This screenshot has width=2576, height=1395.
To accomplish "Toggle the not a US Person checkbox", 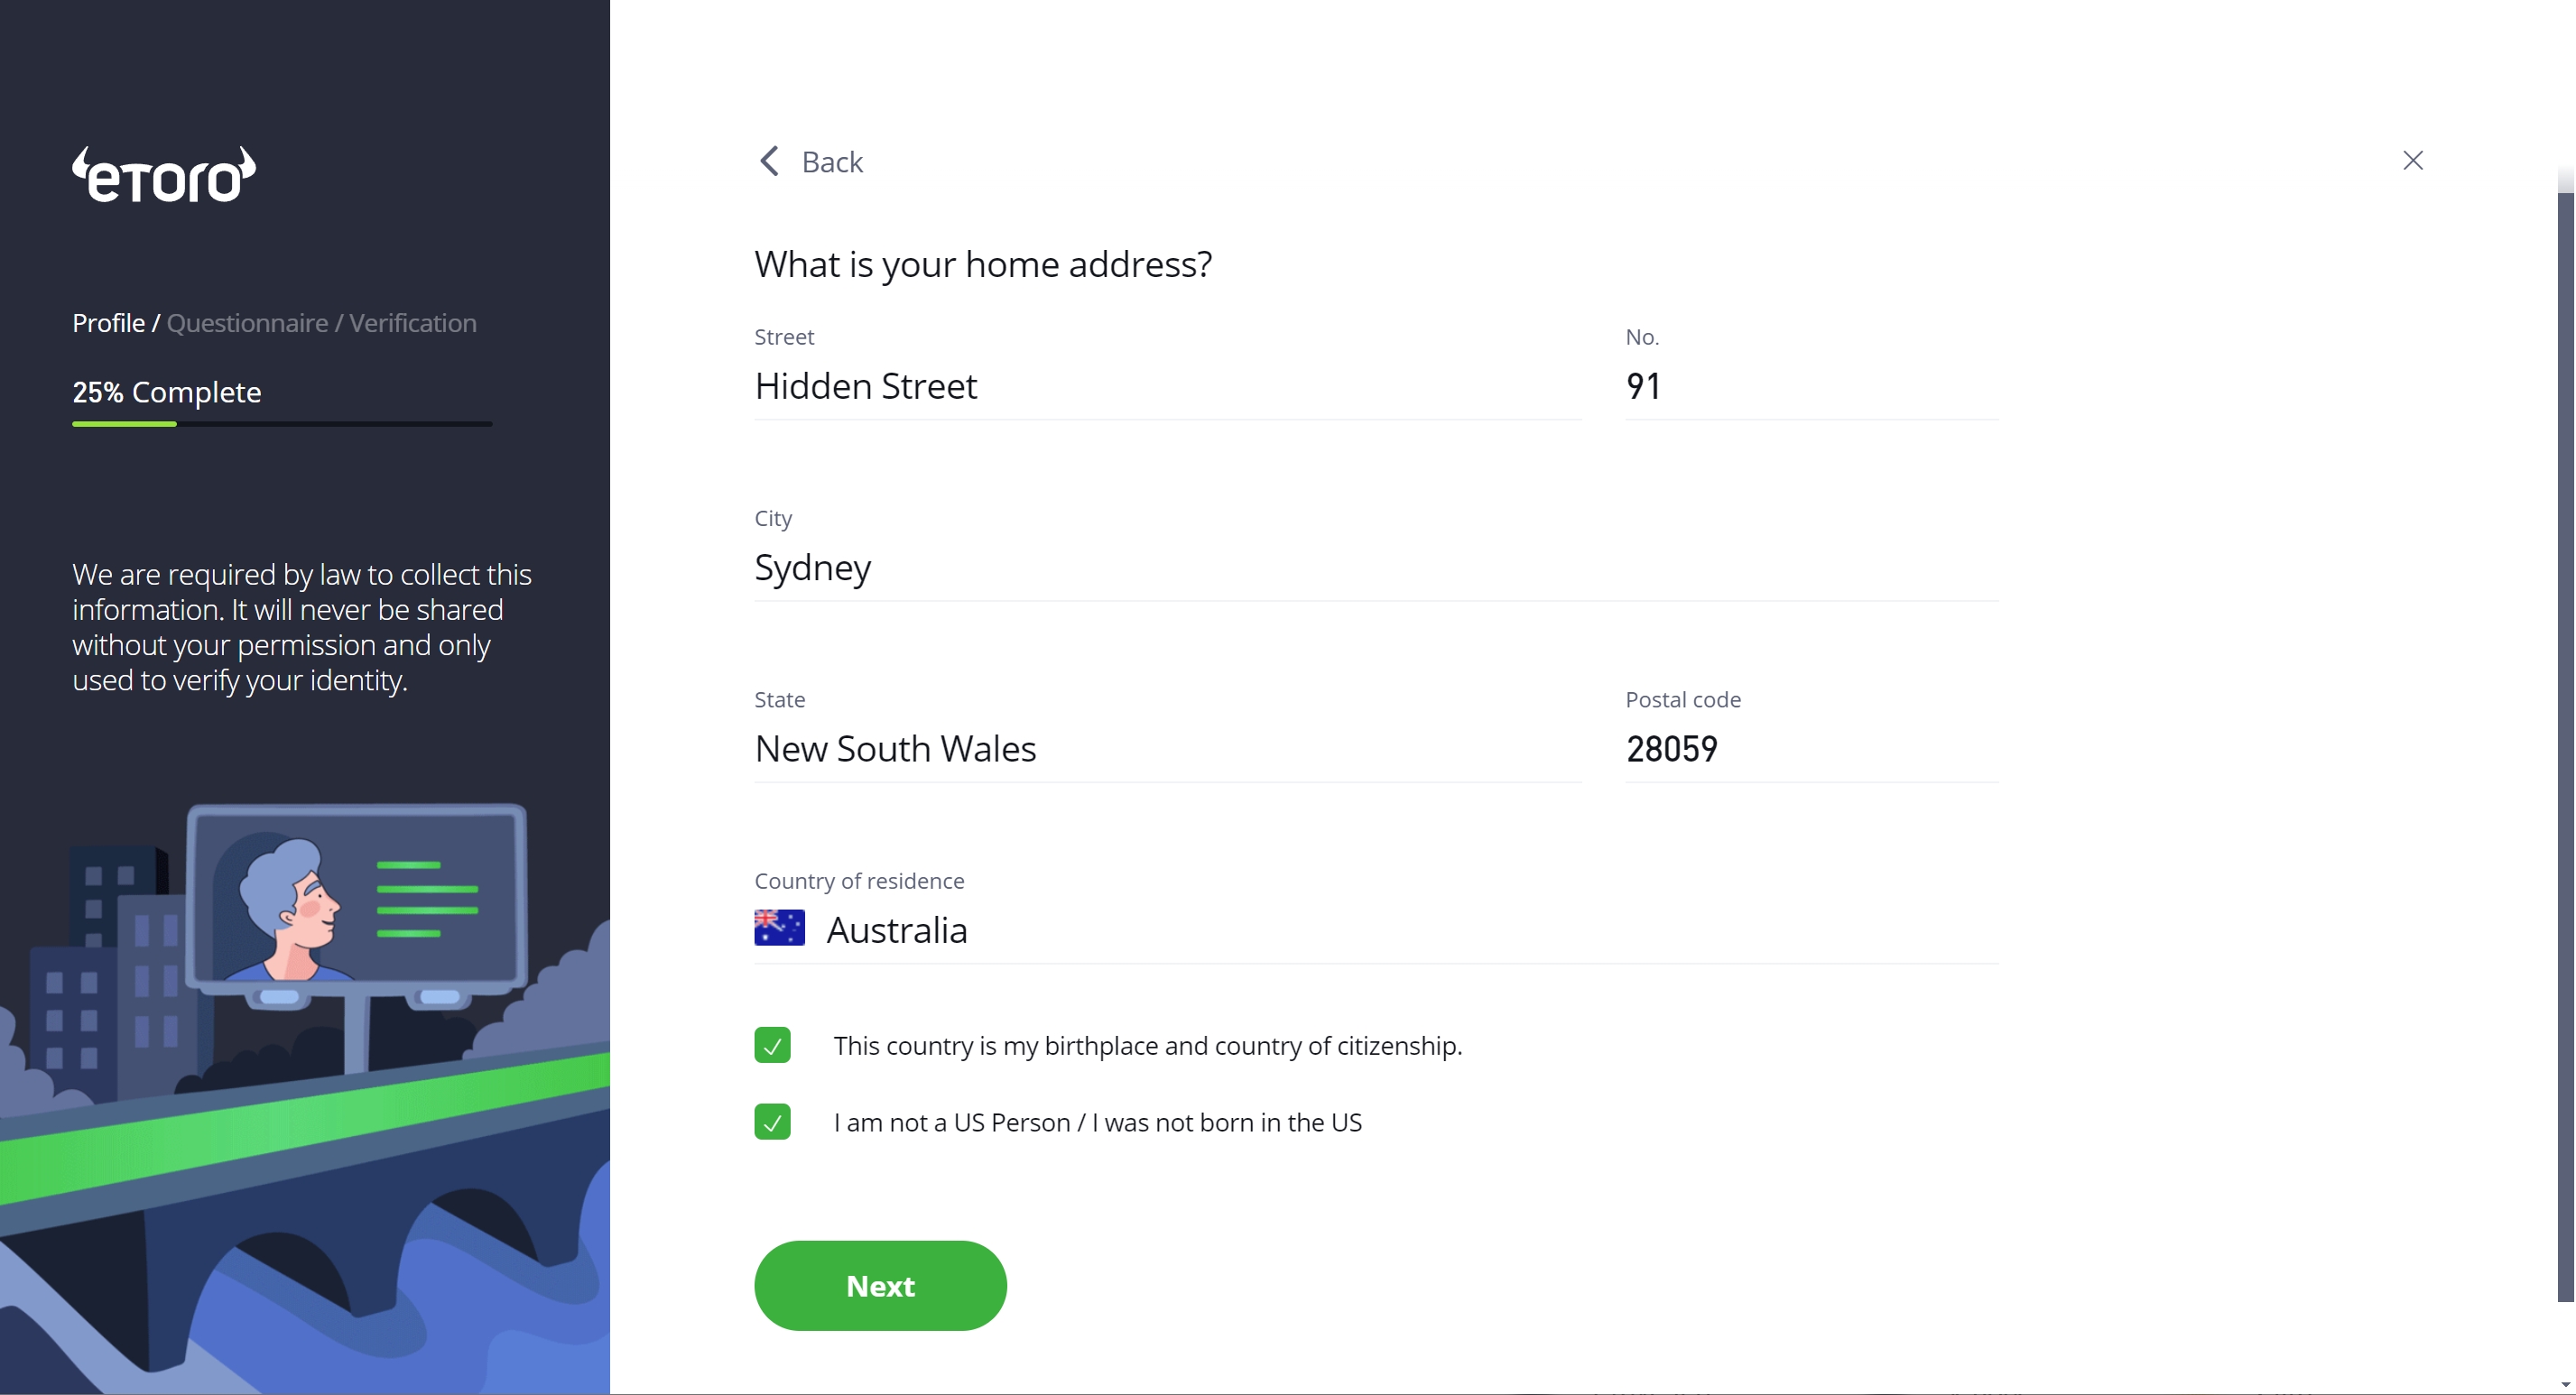I will (772, 1122).
